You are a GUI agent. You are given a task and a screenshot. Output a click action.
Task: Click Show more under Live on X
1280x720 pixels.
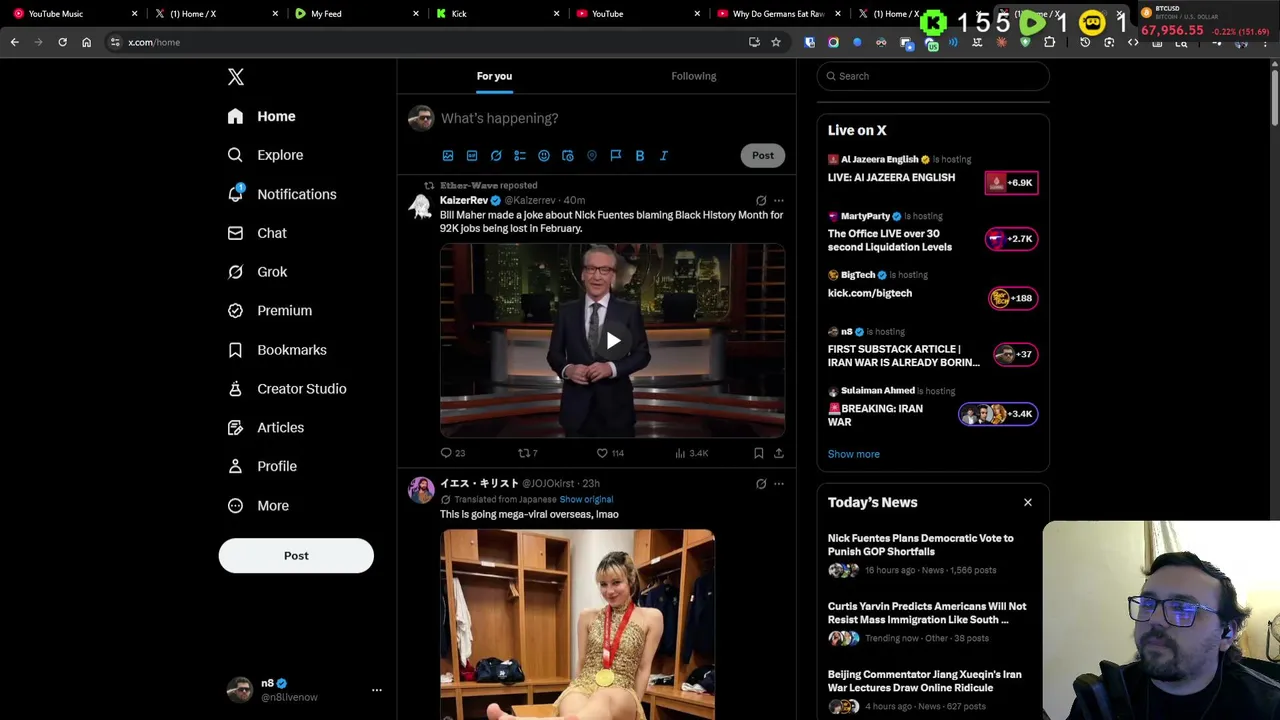coord(854,454)
